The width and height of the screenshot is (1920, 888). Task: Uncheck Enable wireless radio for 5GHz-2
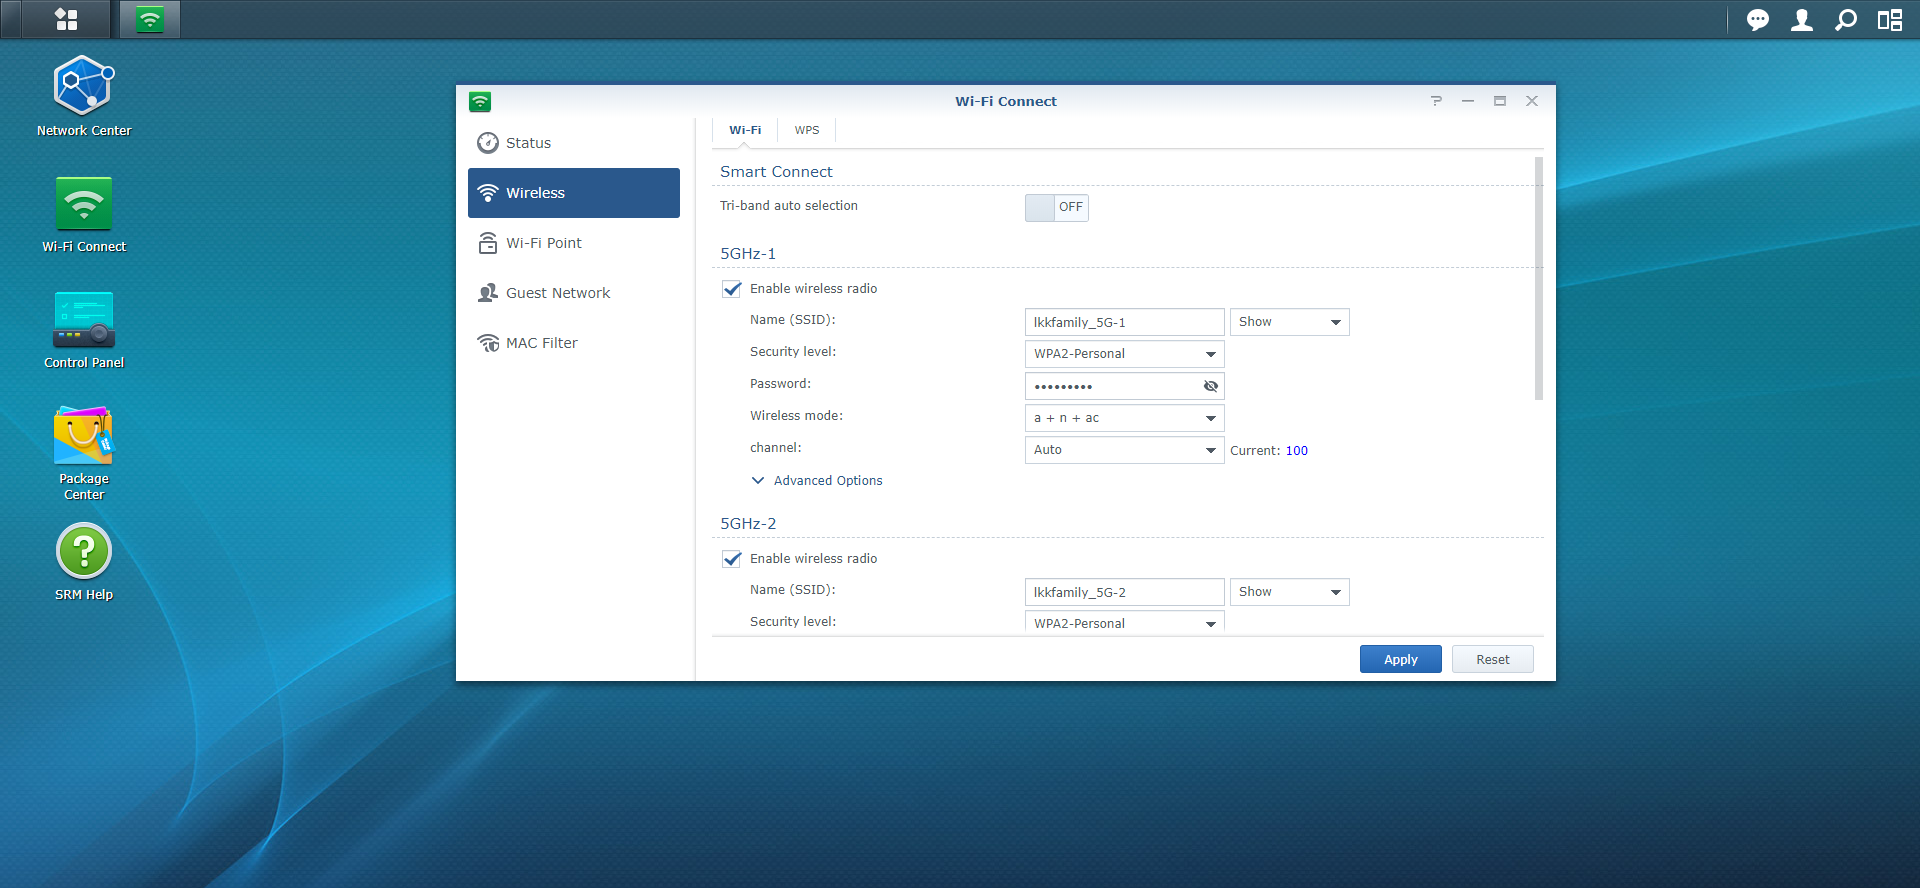click(732, 559)
